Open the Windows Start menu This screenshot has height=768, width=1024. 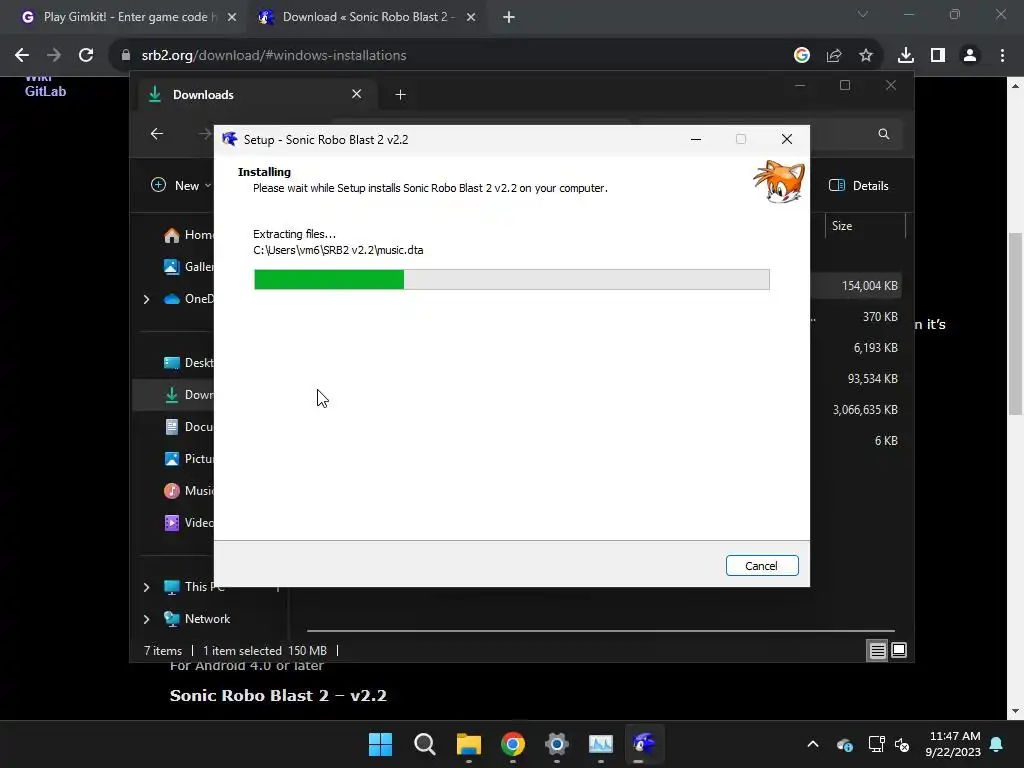(x=380, y=744)
